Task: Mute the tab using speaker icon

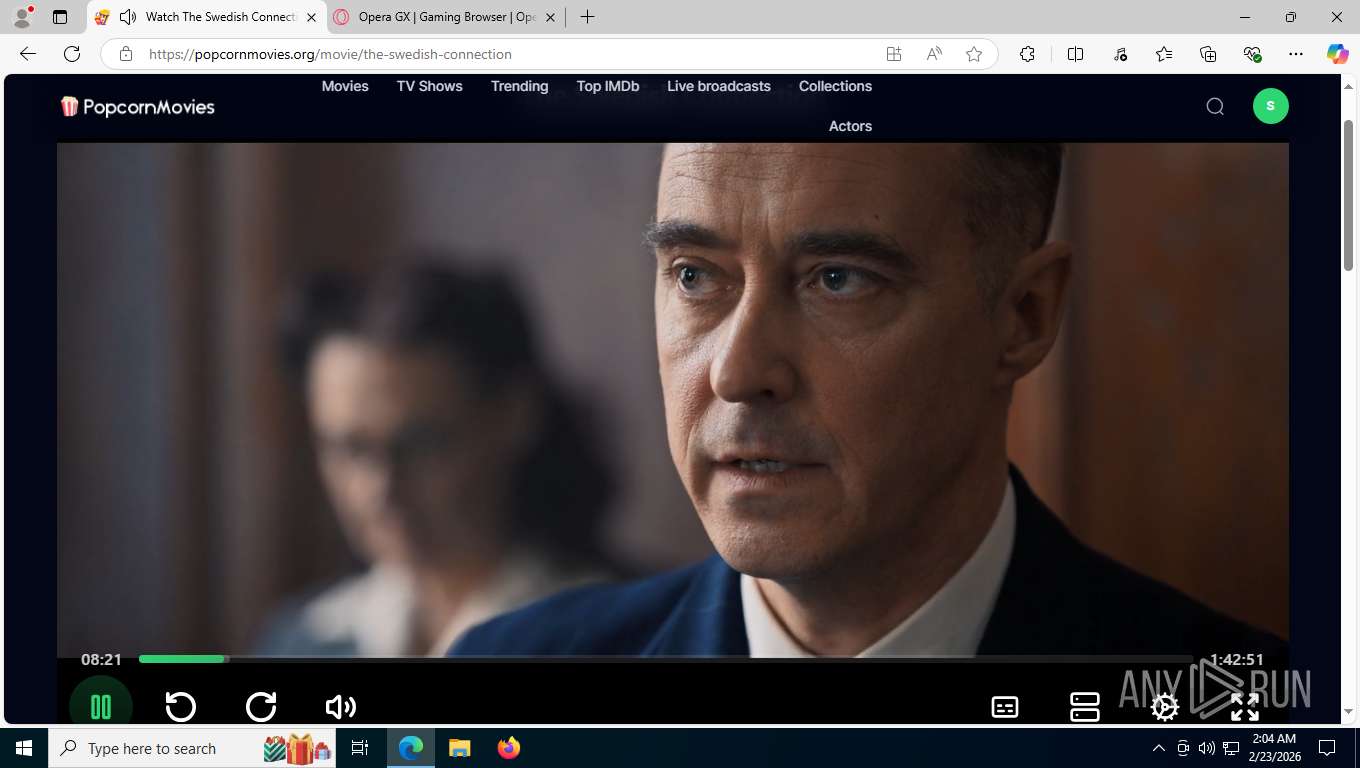Action: (128, 17)
